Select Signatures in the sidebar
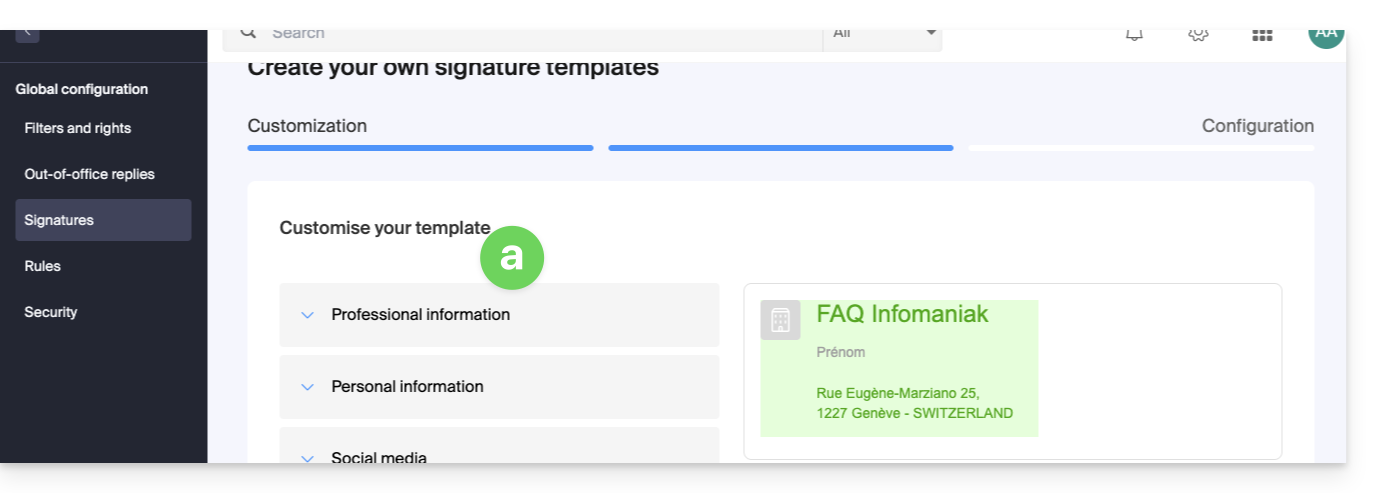Viewport: 1377px width, 493px height. [59, 220]
